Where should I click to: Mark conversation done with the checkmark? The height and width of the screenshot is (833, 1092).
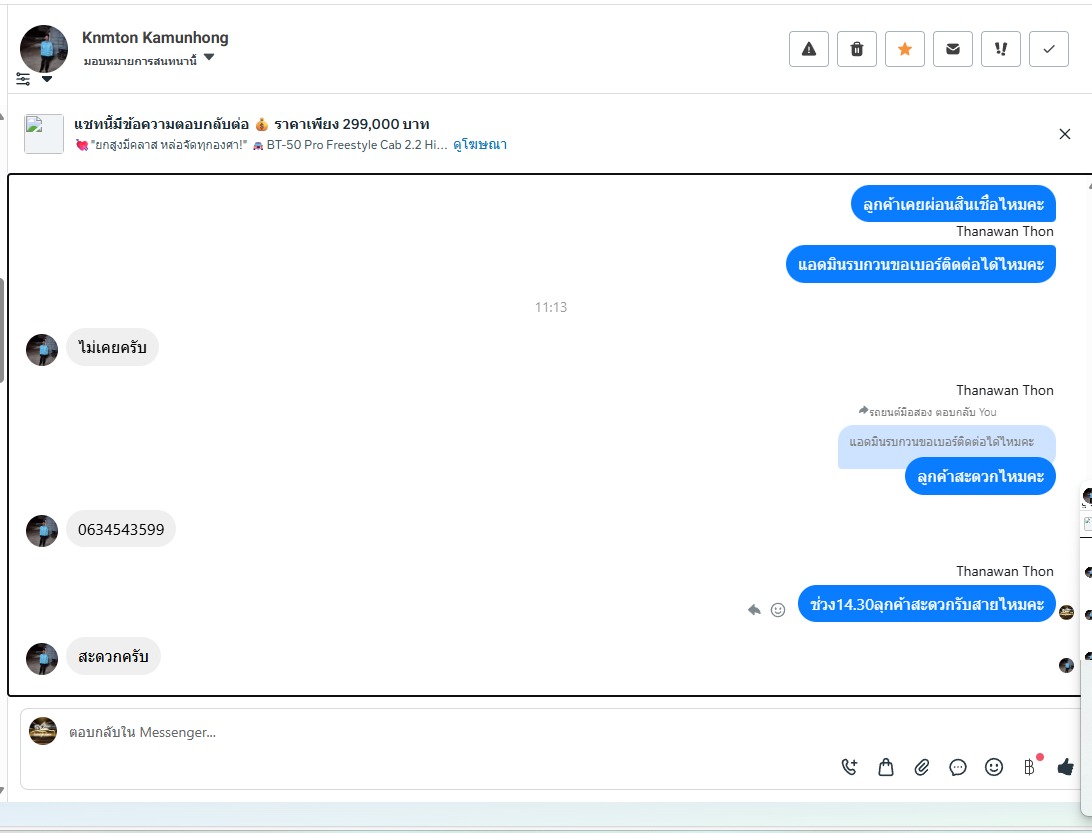tap(1049, 49)
